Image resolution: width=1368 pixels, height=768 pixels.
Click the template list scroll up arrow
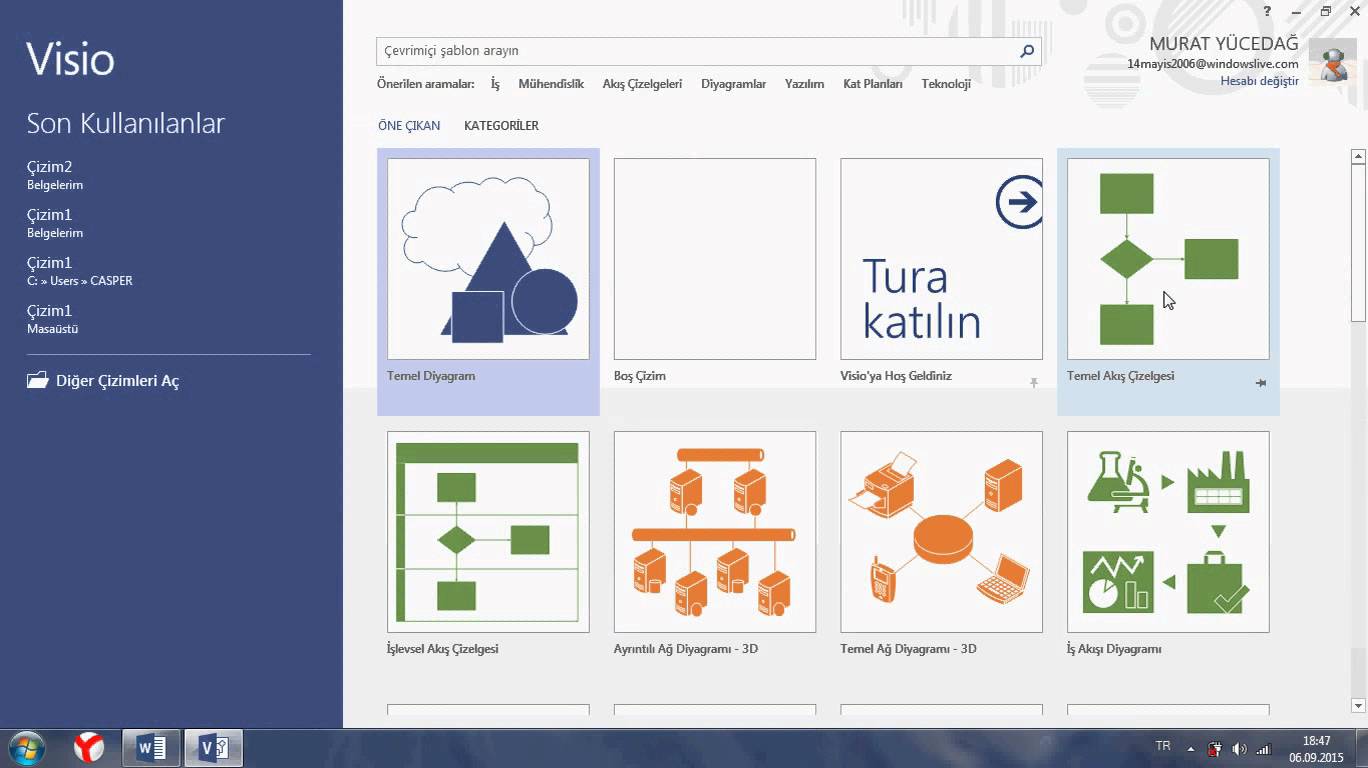1358,156
